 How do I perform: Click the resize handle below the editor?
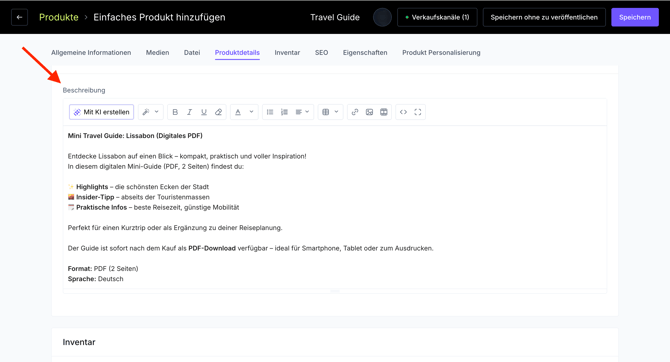click(x=335, y=291)
